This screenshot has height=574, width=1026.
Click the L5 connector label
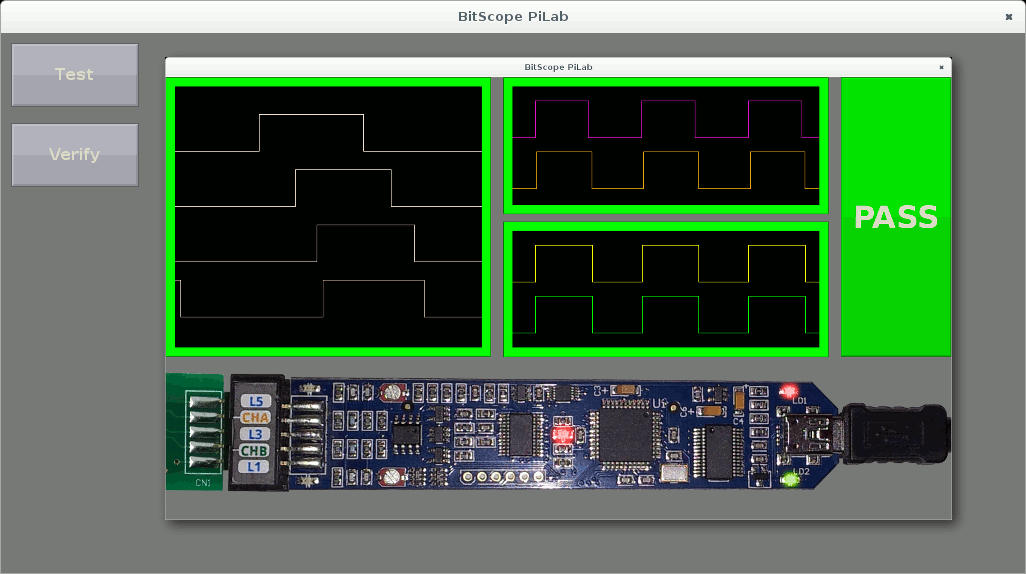point(256,401)
